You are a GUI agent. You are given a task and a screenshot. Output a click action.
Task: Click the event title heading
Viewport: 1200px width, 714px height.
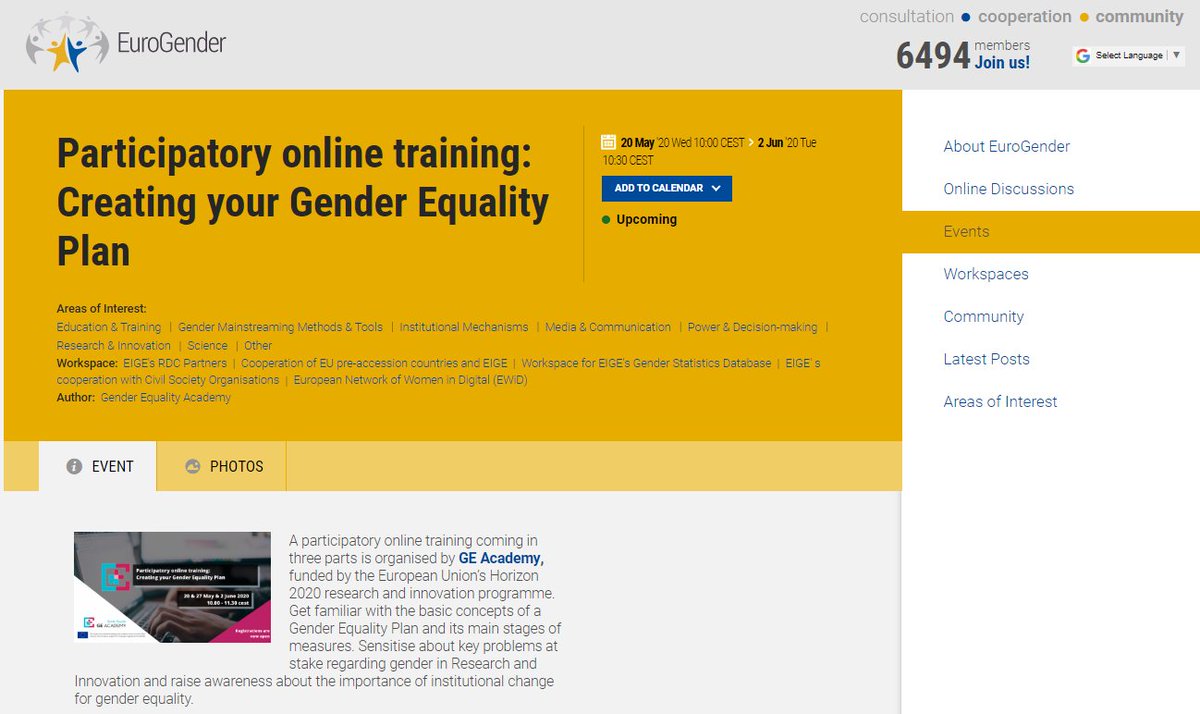[303, 203]
